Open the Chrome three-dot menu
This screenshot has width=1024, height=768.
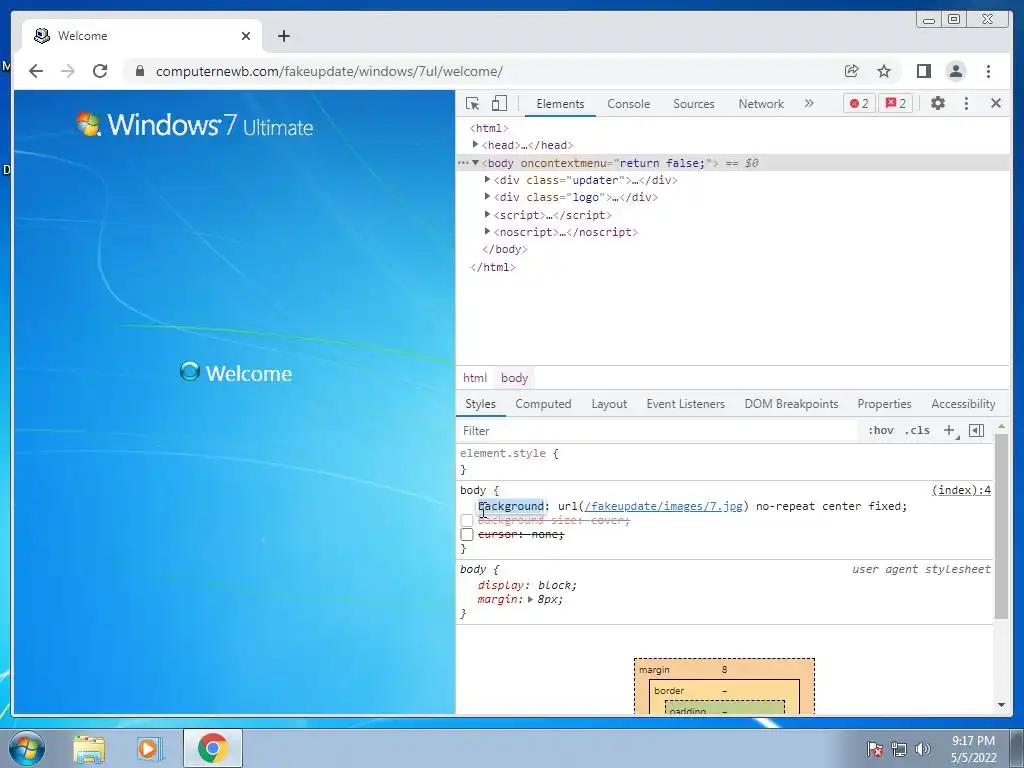click(x=988, y=71)
